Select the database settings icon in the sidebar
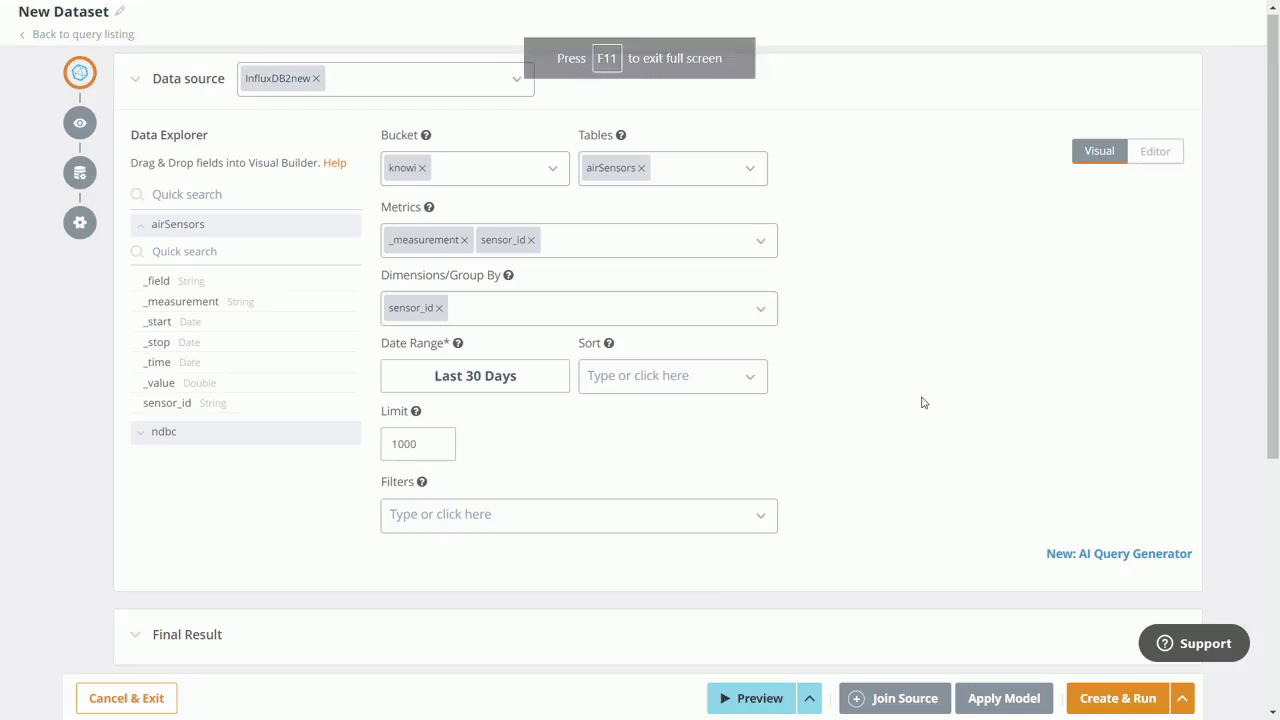The height and width of the screenshot is (720, 1280). (80, 172)
